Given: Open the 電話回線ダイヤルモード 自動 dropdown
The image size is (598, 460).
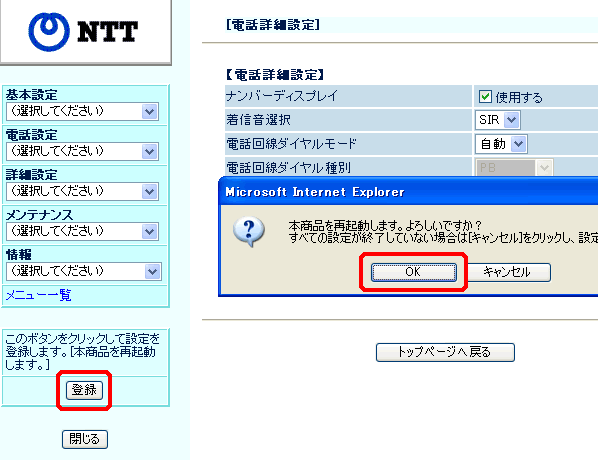Looking at the screenshot, I should coord(501,144).
